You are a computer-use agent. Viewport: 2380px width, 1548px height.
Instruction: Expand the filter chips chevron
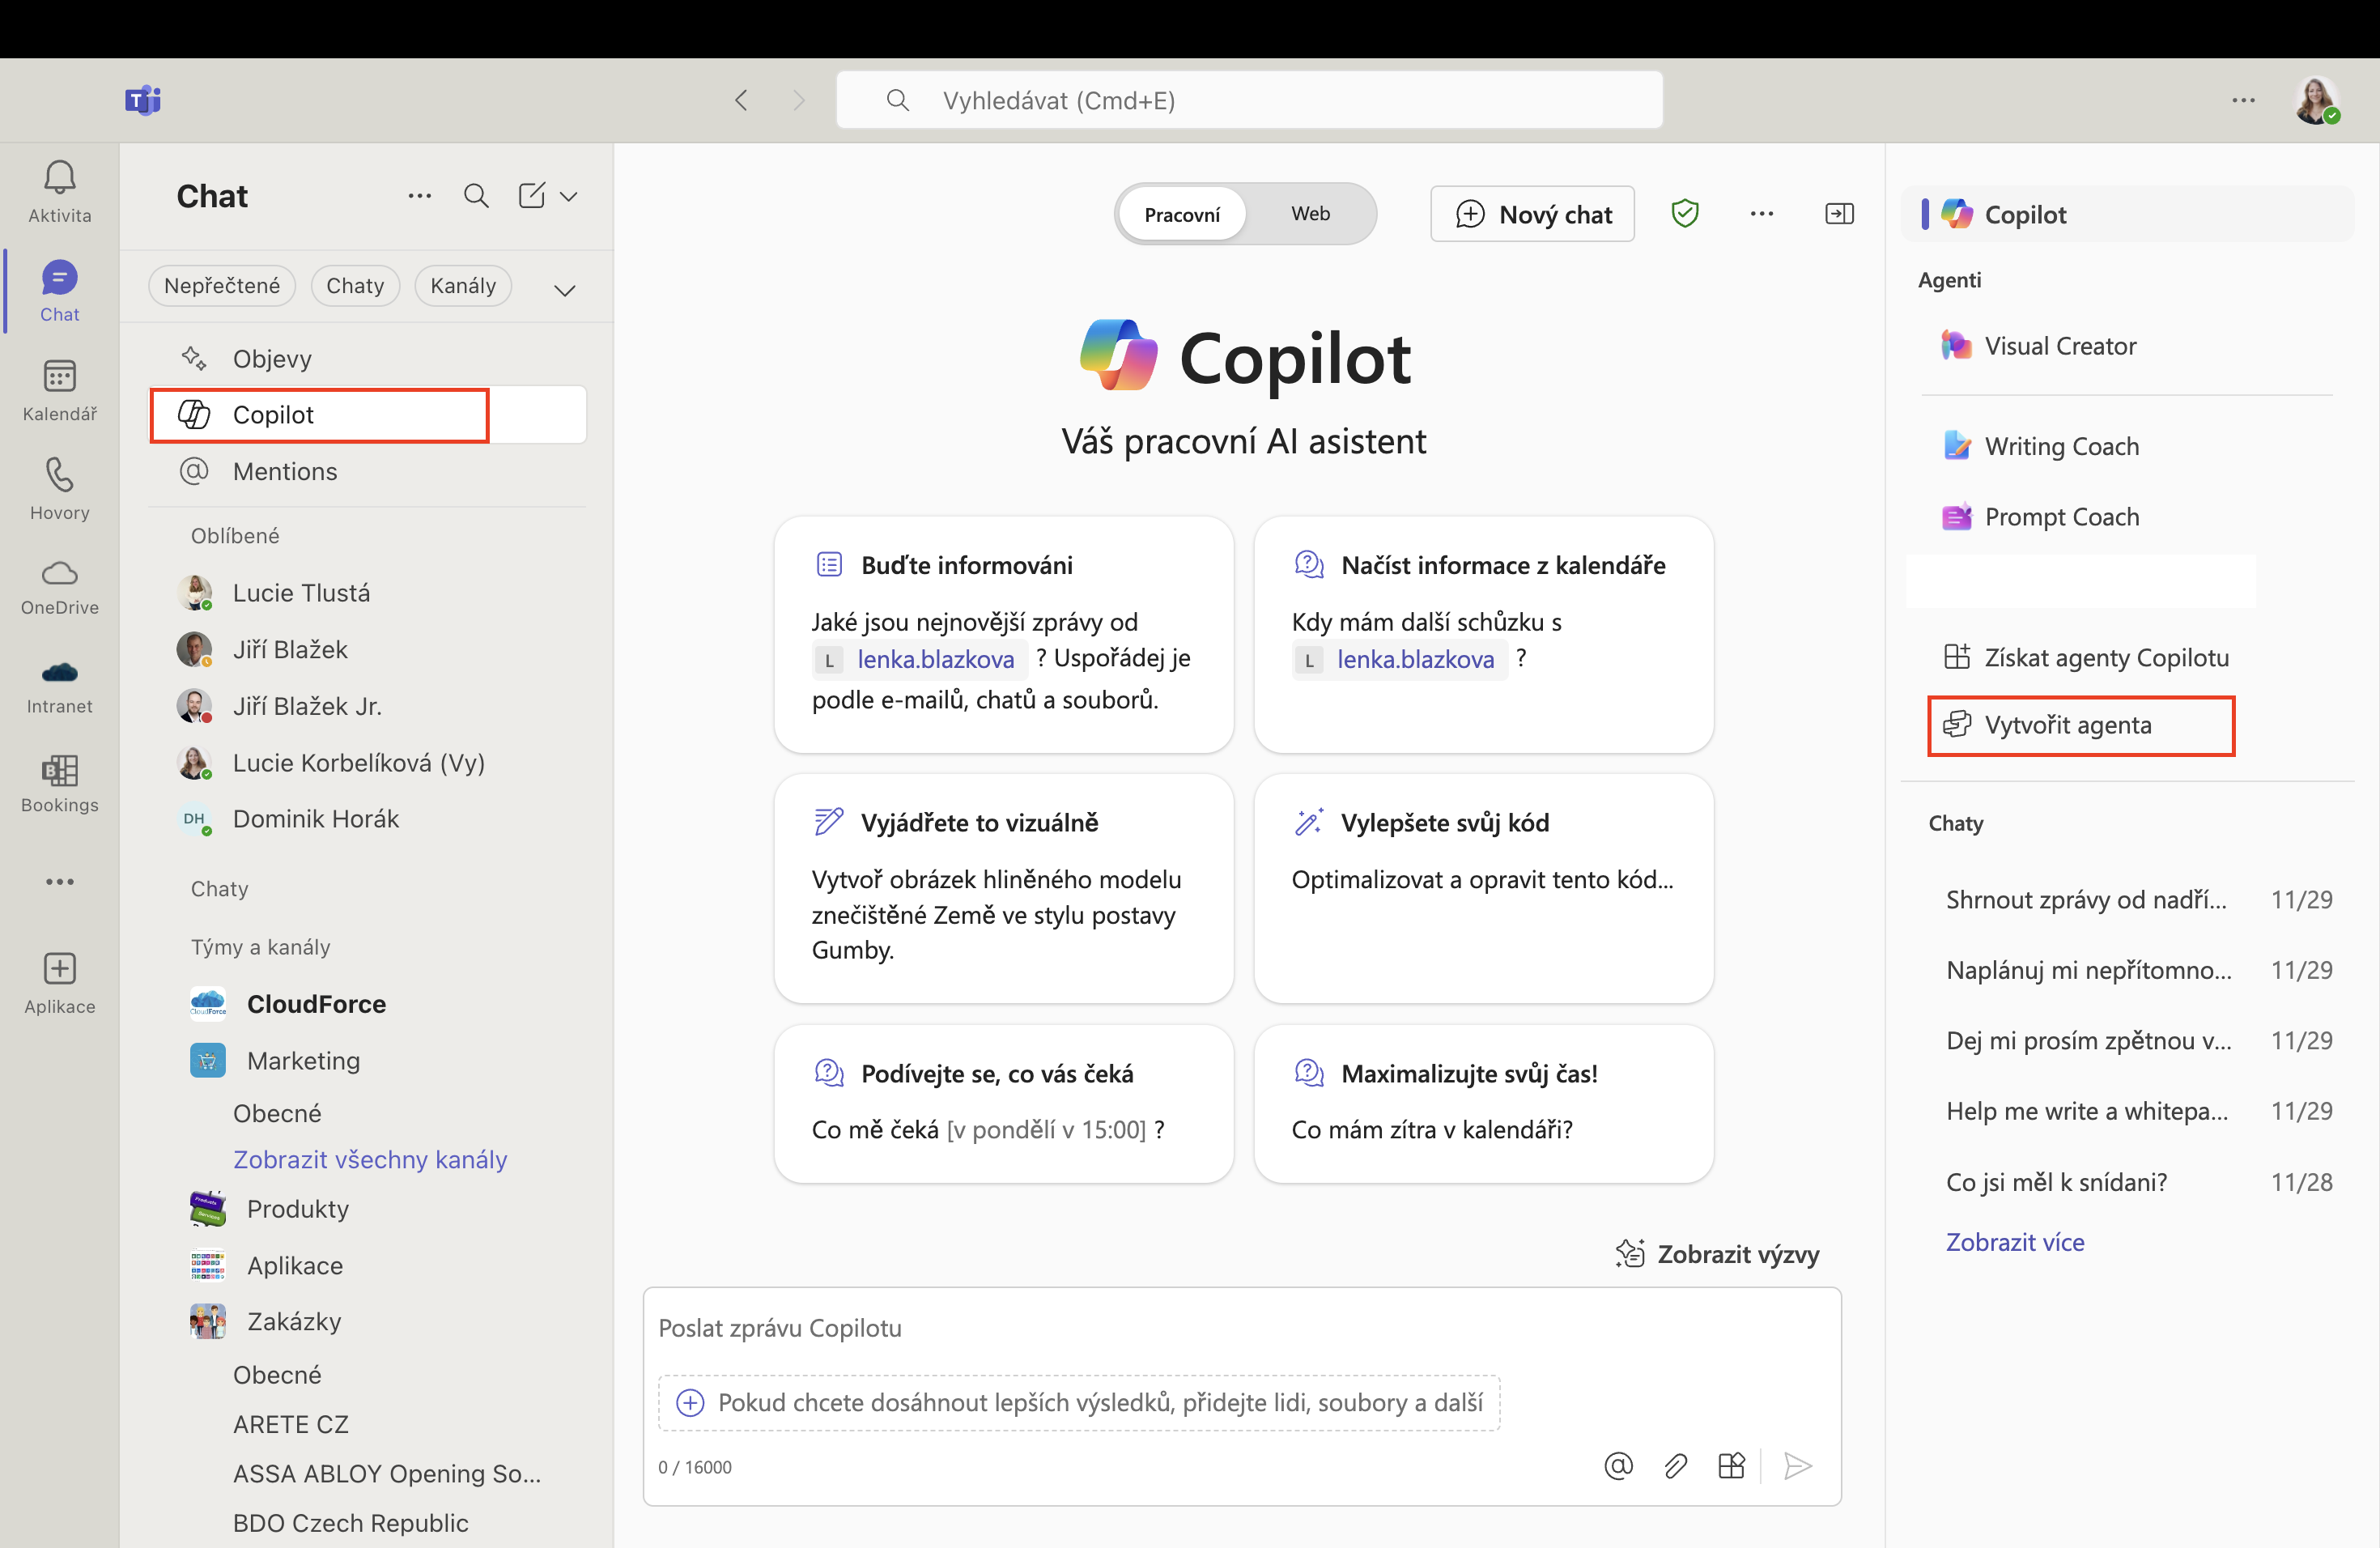[565, 290]
